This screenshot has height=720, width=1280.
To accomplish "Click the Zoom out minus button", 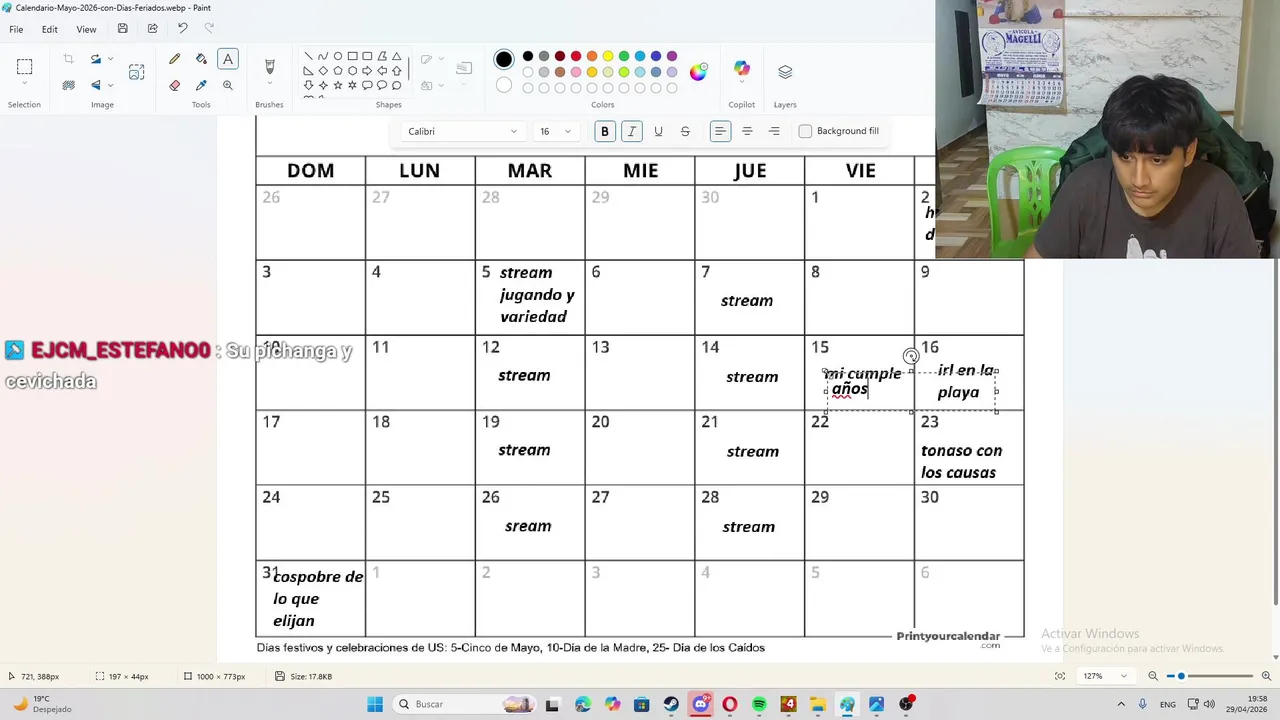I will point(1152,676).
